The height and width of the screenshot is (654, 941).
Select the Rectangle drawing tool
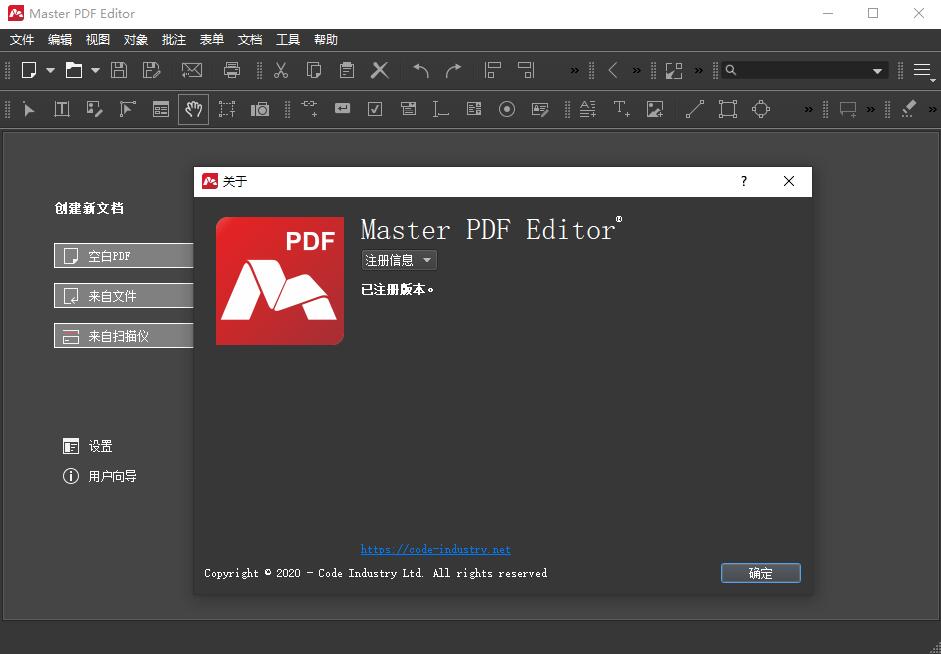click(x=728, y=109)
